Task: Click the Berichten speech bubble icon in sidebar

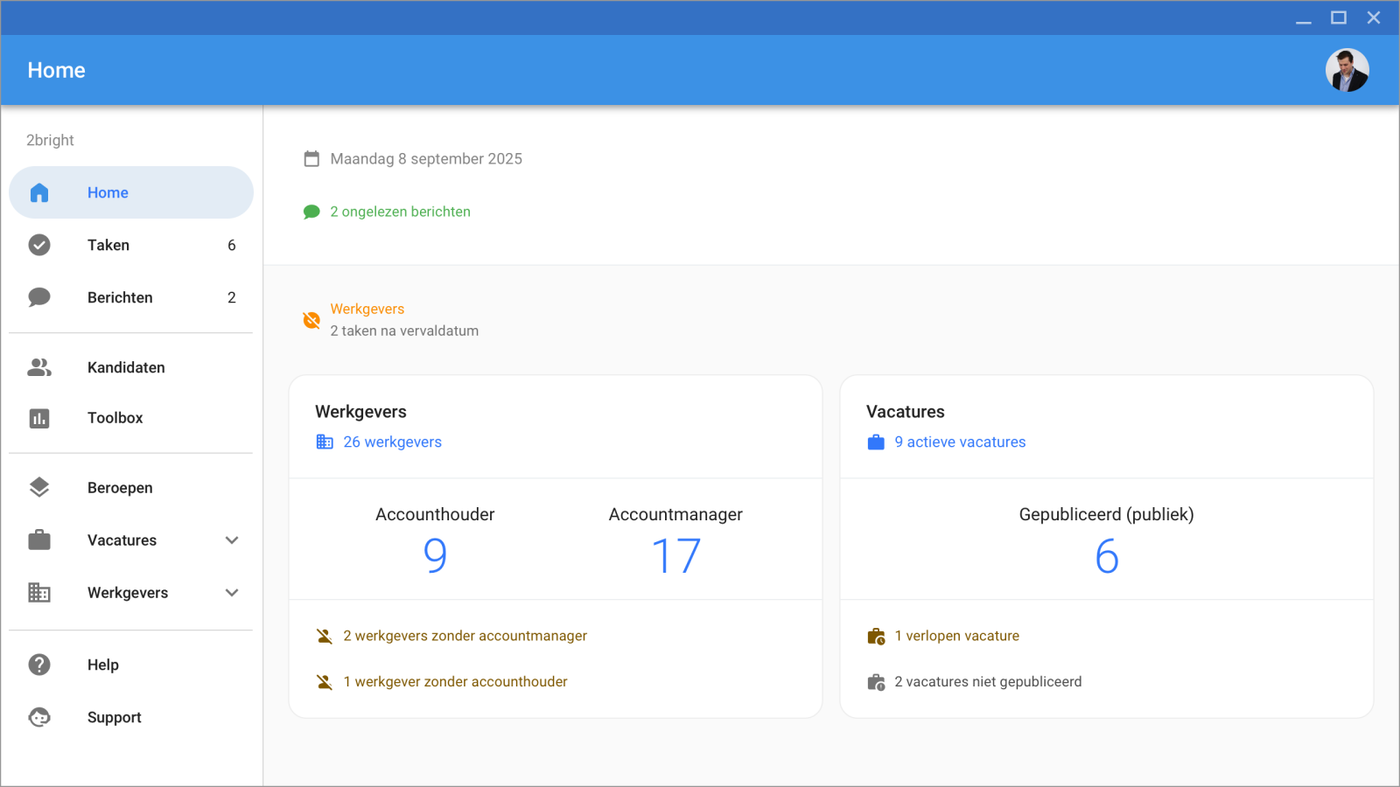Action: click(39, 297)
